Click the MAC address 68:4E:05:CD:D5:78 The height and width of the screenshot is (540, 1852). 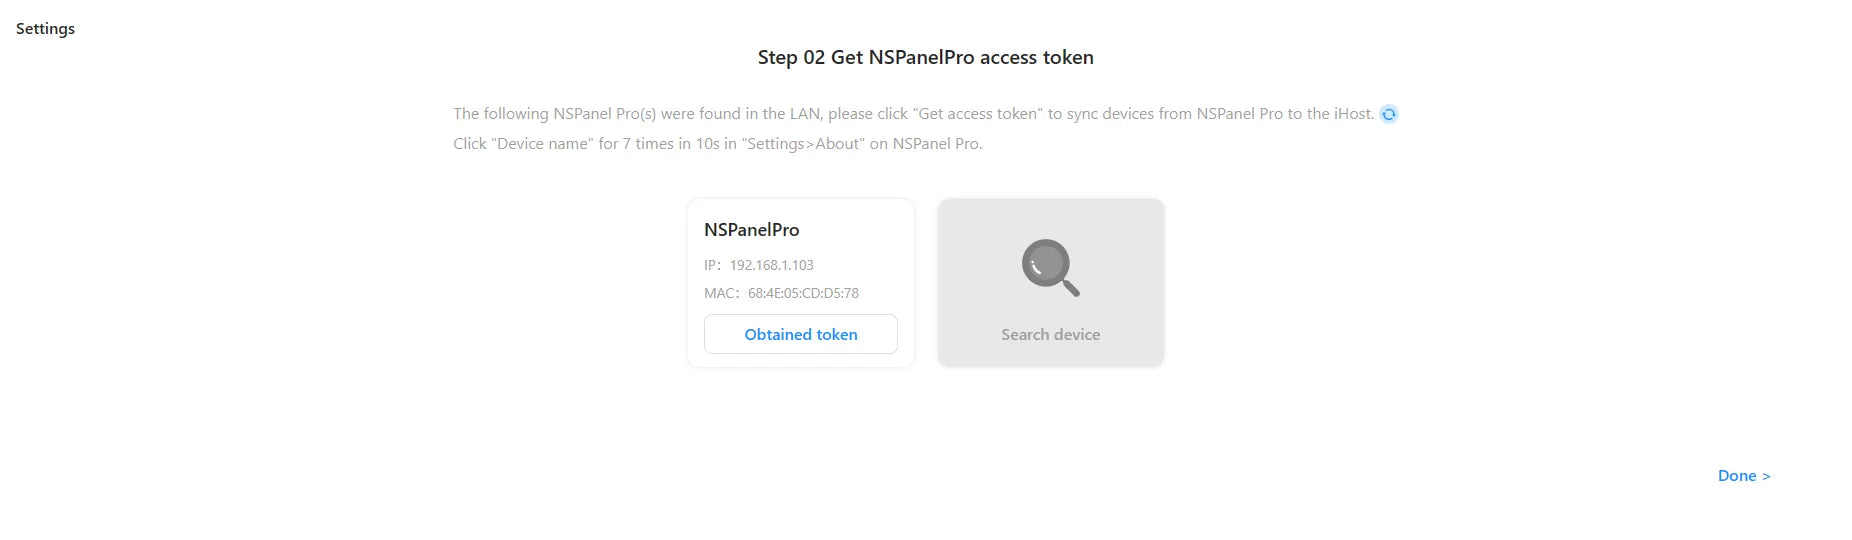pos(803,293)
